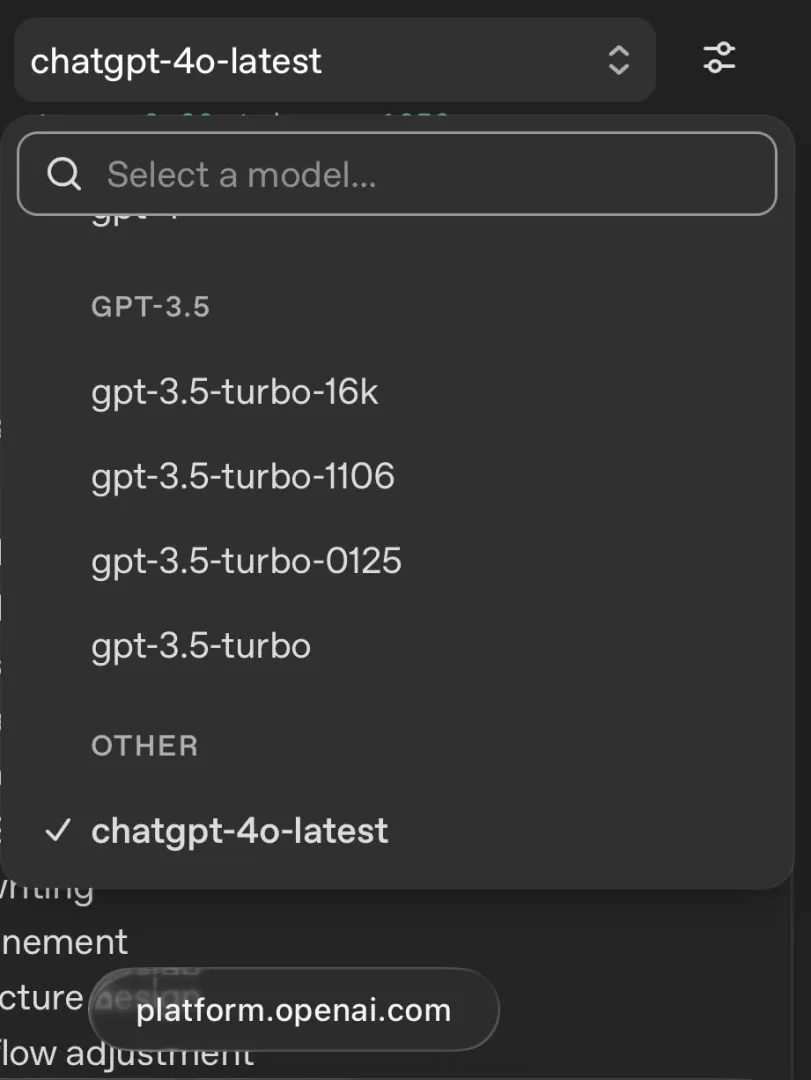Choose gpt-3.5-turbo-16k from the list

pyautogui.click(x=235, y=393)
